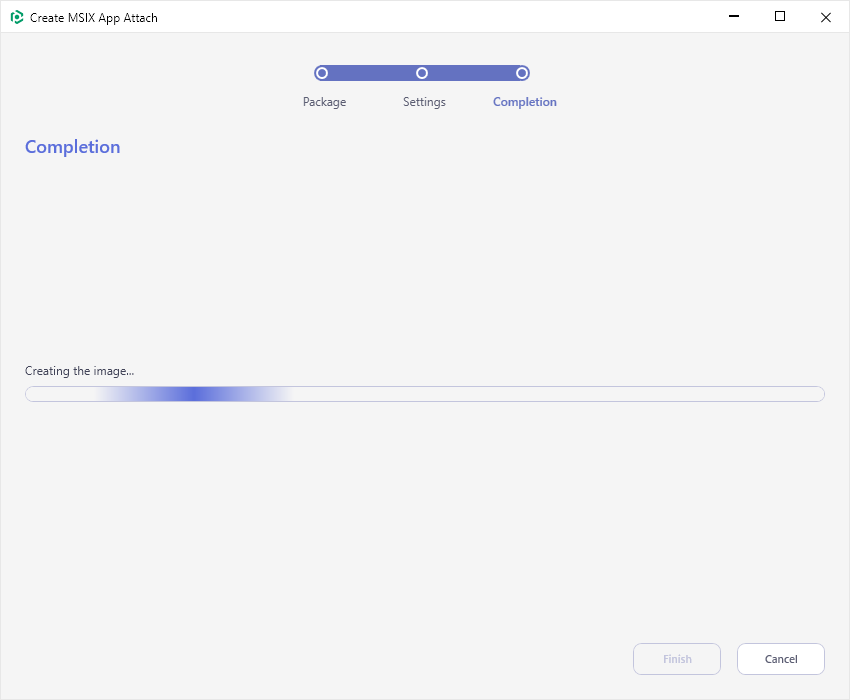This screenshot has width=850, height=700.
Task: Maximize the Create MSIX App Attach window
Action: 780,17
